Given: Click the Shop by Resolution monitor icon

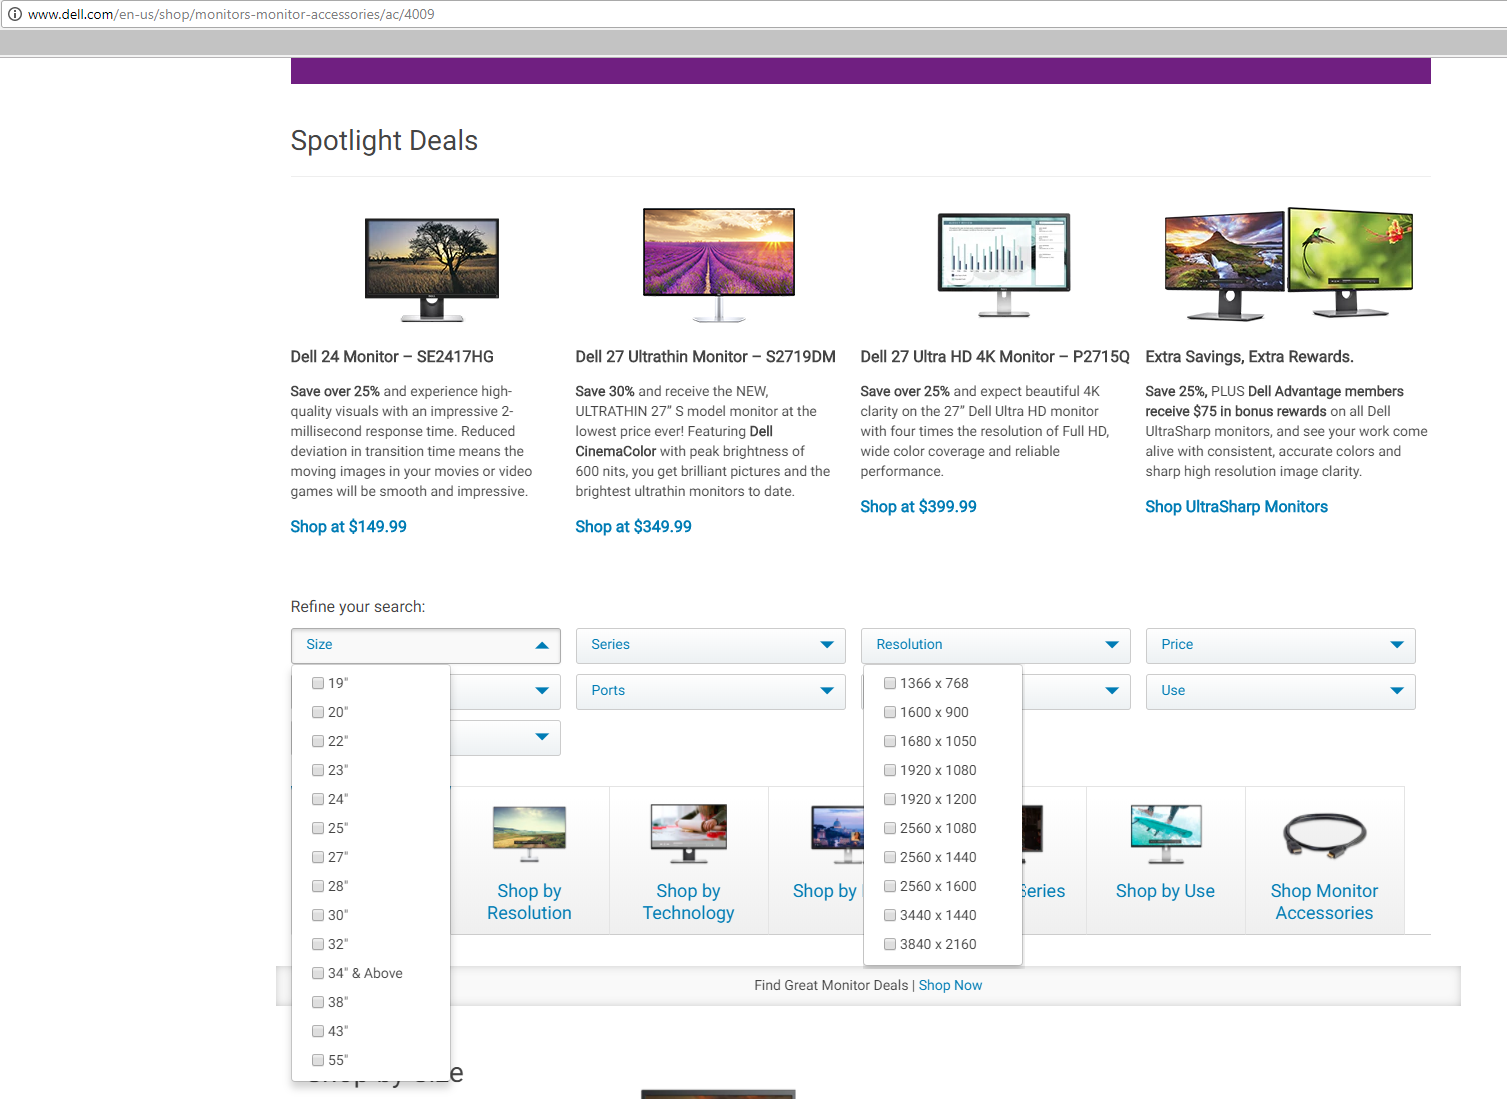Looking at the screenshot, I should tap(529, 832).
